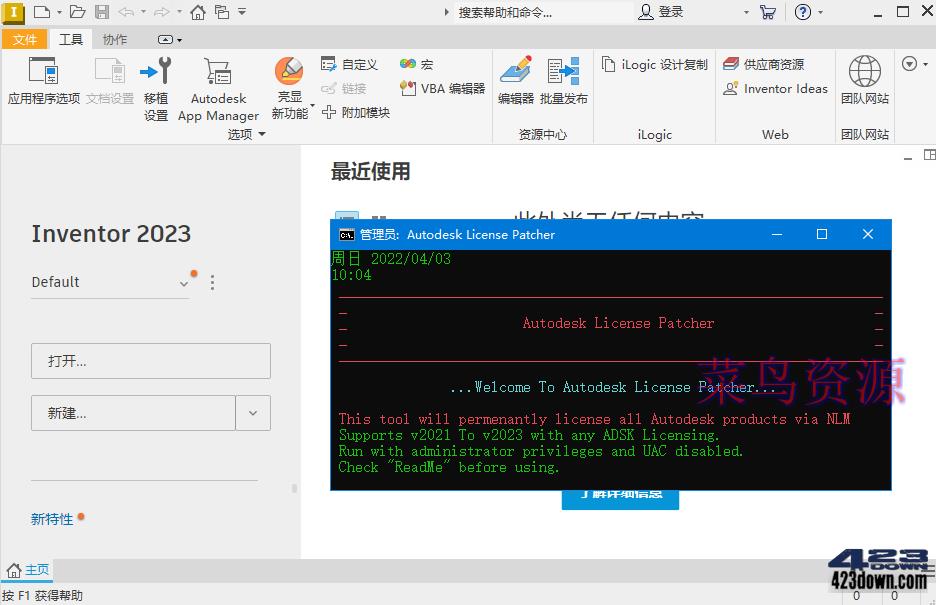The height and width of the screenshot is (605, 936).
Task: Click the 附加模块 add-ins item
Action: click(356, 111)
